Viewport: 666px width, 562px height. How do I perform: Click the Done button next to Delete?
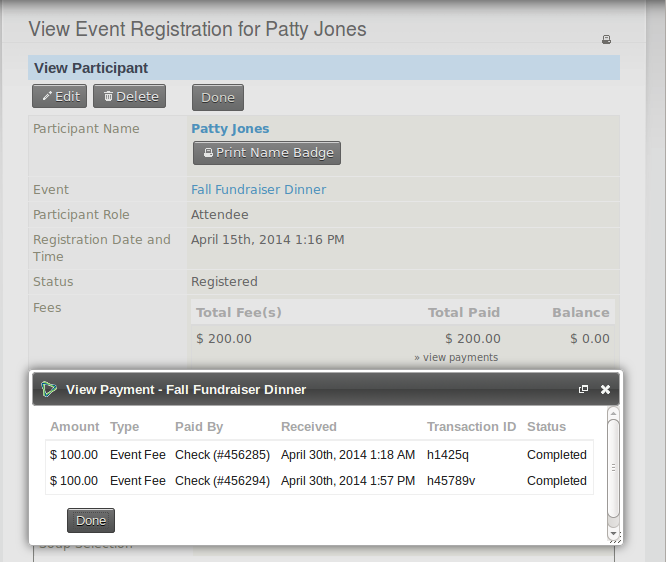point(217,97)
